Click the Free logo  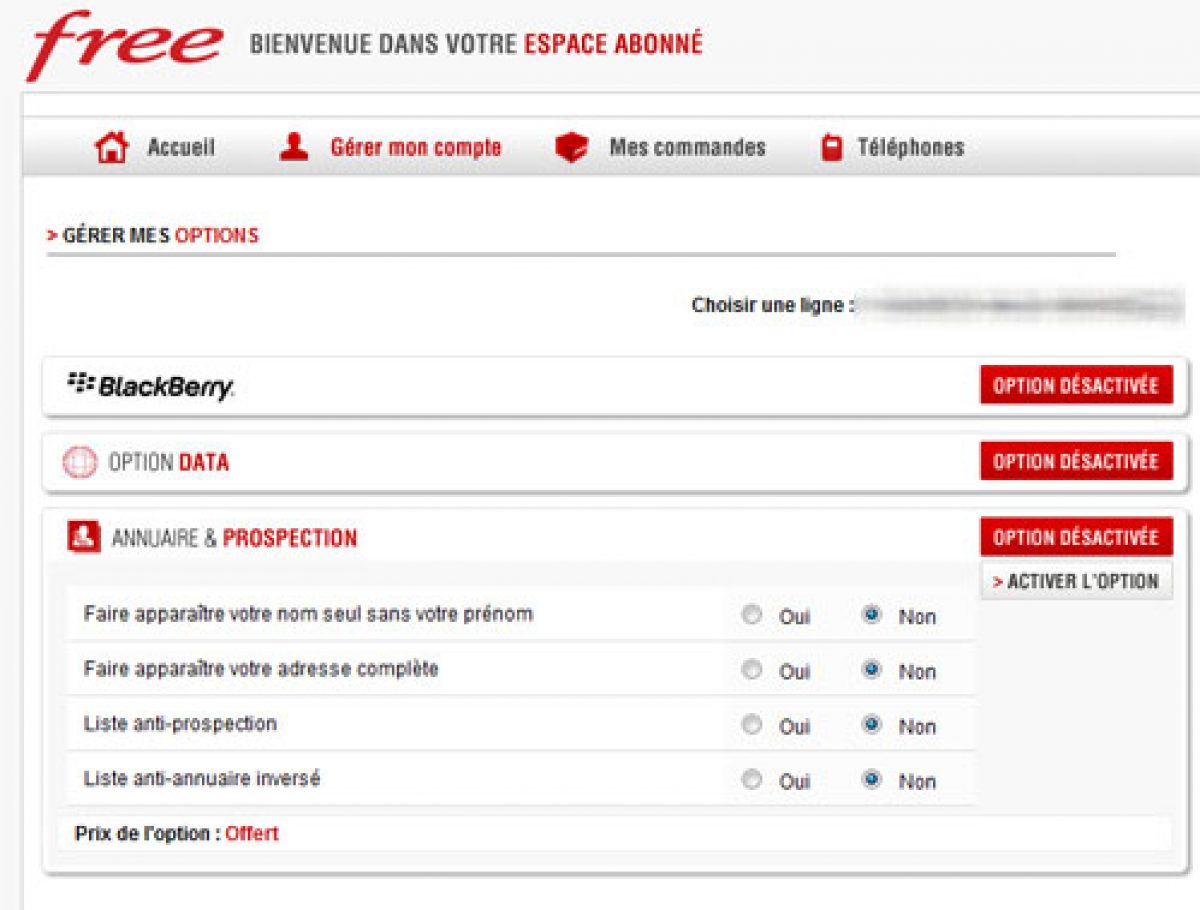(125, 44)
